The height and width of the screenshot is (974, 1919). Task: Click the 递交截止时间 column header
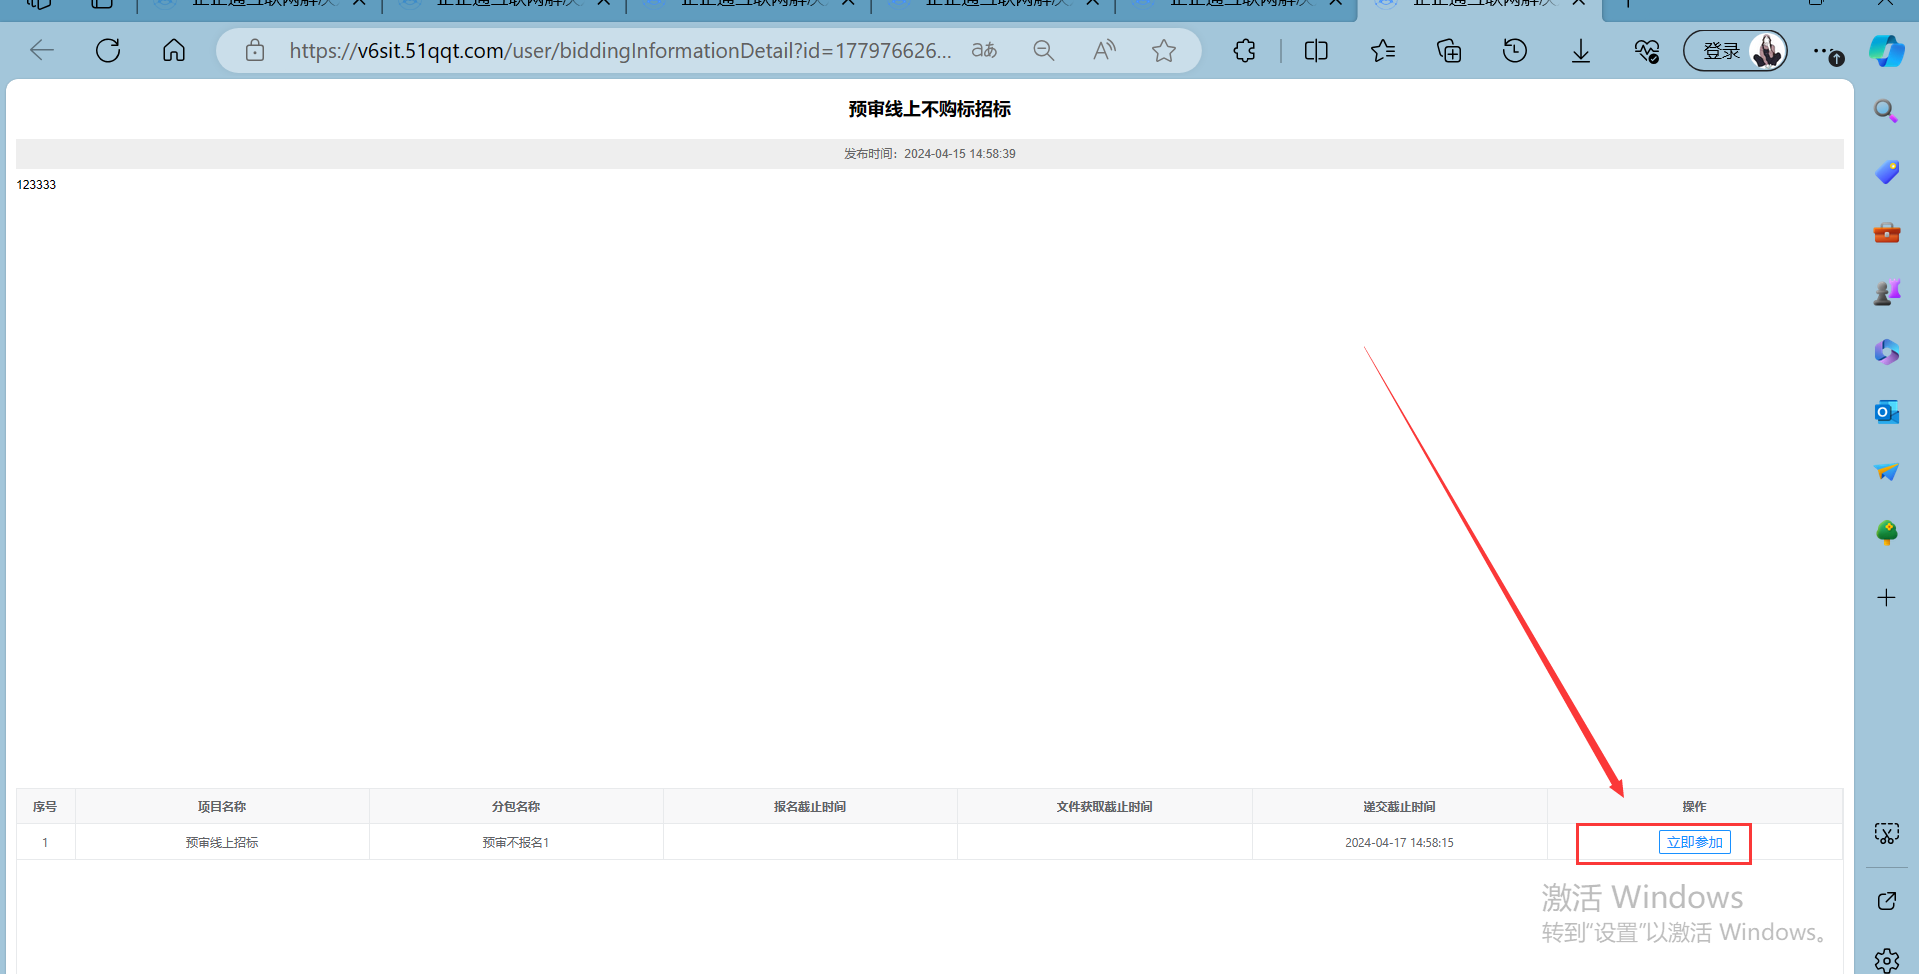(x=1399, y=806)
